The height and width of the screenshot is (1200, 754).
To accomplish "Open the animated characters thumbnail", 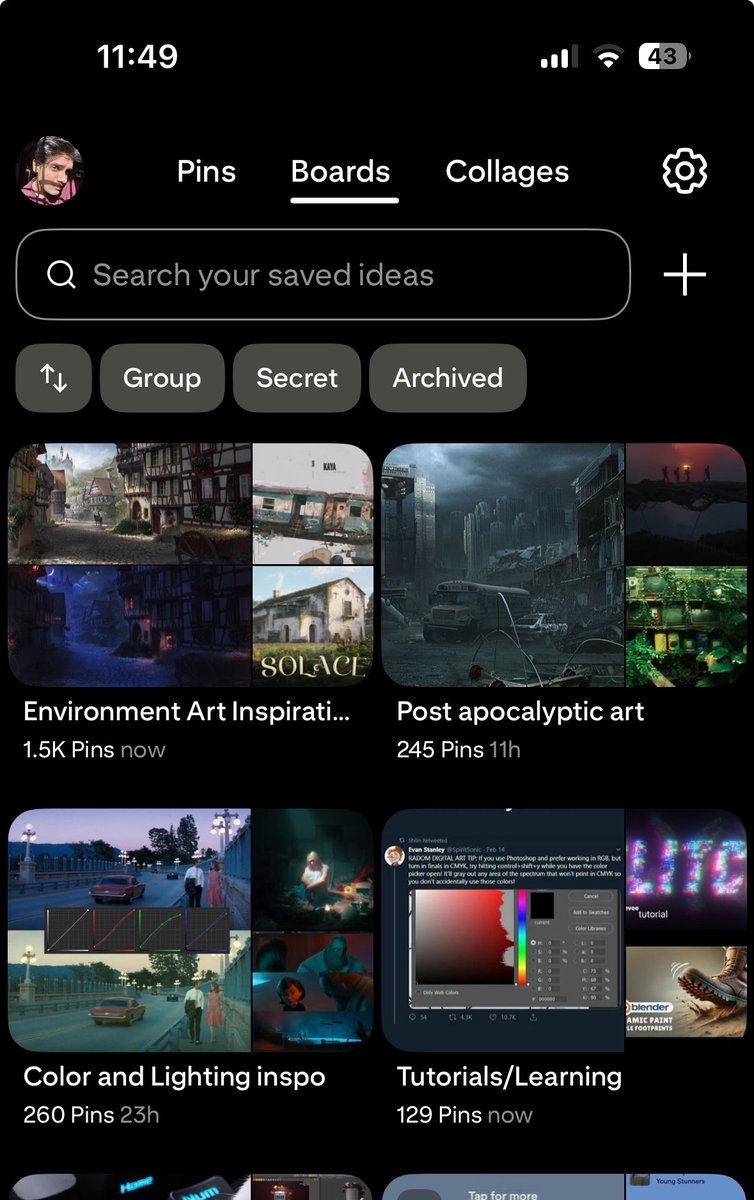I will 313,992.
